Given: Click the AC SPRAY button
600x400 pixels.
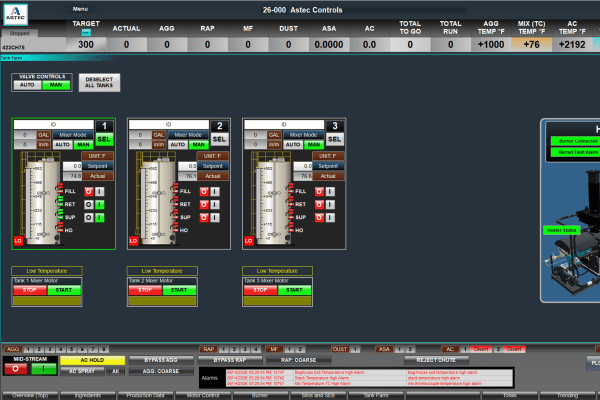Looking at the screenshot, I should (x=82, y=371).
